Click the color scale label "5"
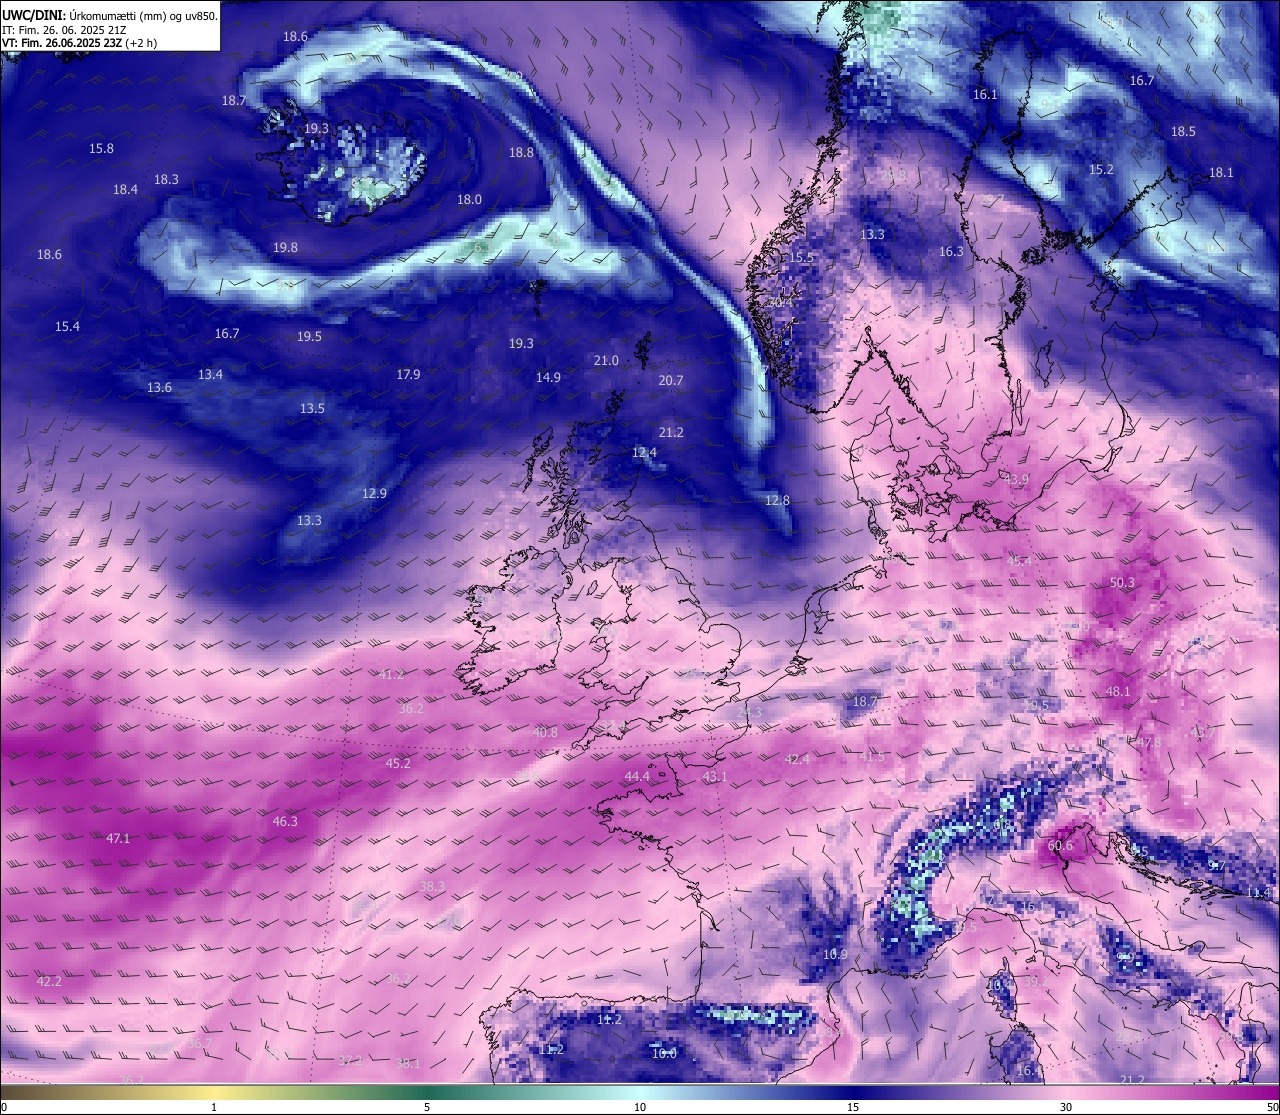This screenshot has width=1280, height=1115. [x=427, y=1107]
